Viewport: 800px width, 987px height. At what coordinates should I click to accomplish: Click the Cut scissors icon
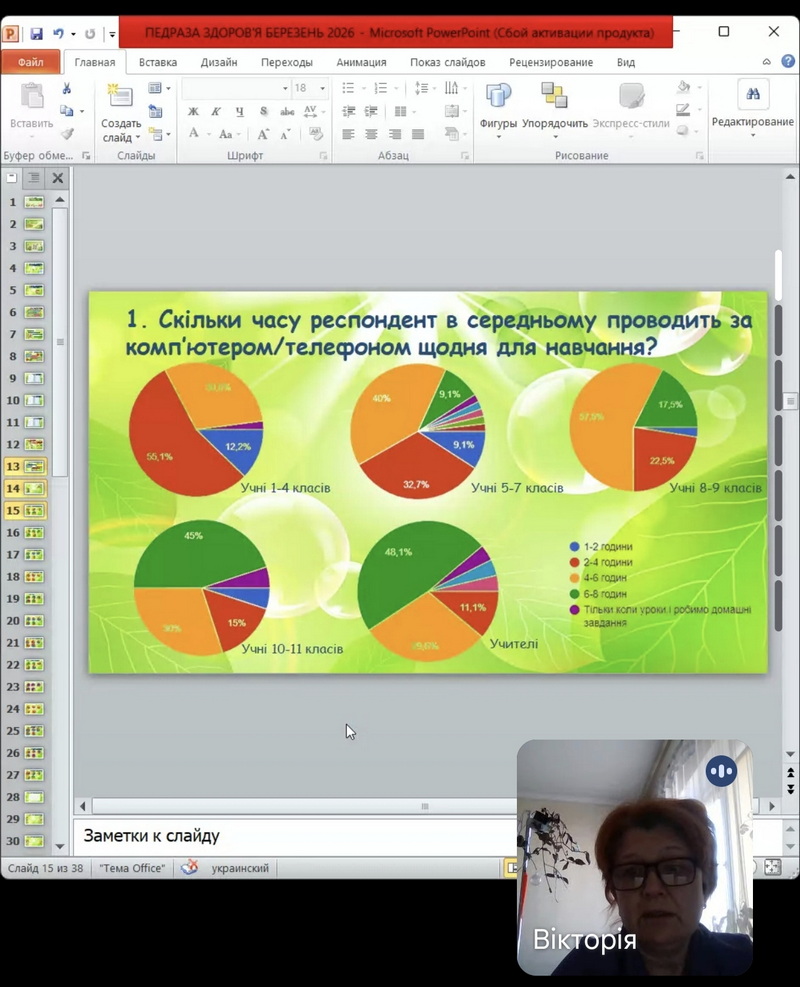point(67,89)
